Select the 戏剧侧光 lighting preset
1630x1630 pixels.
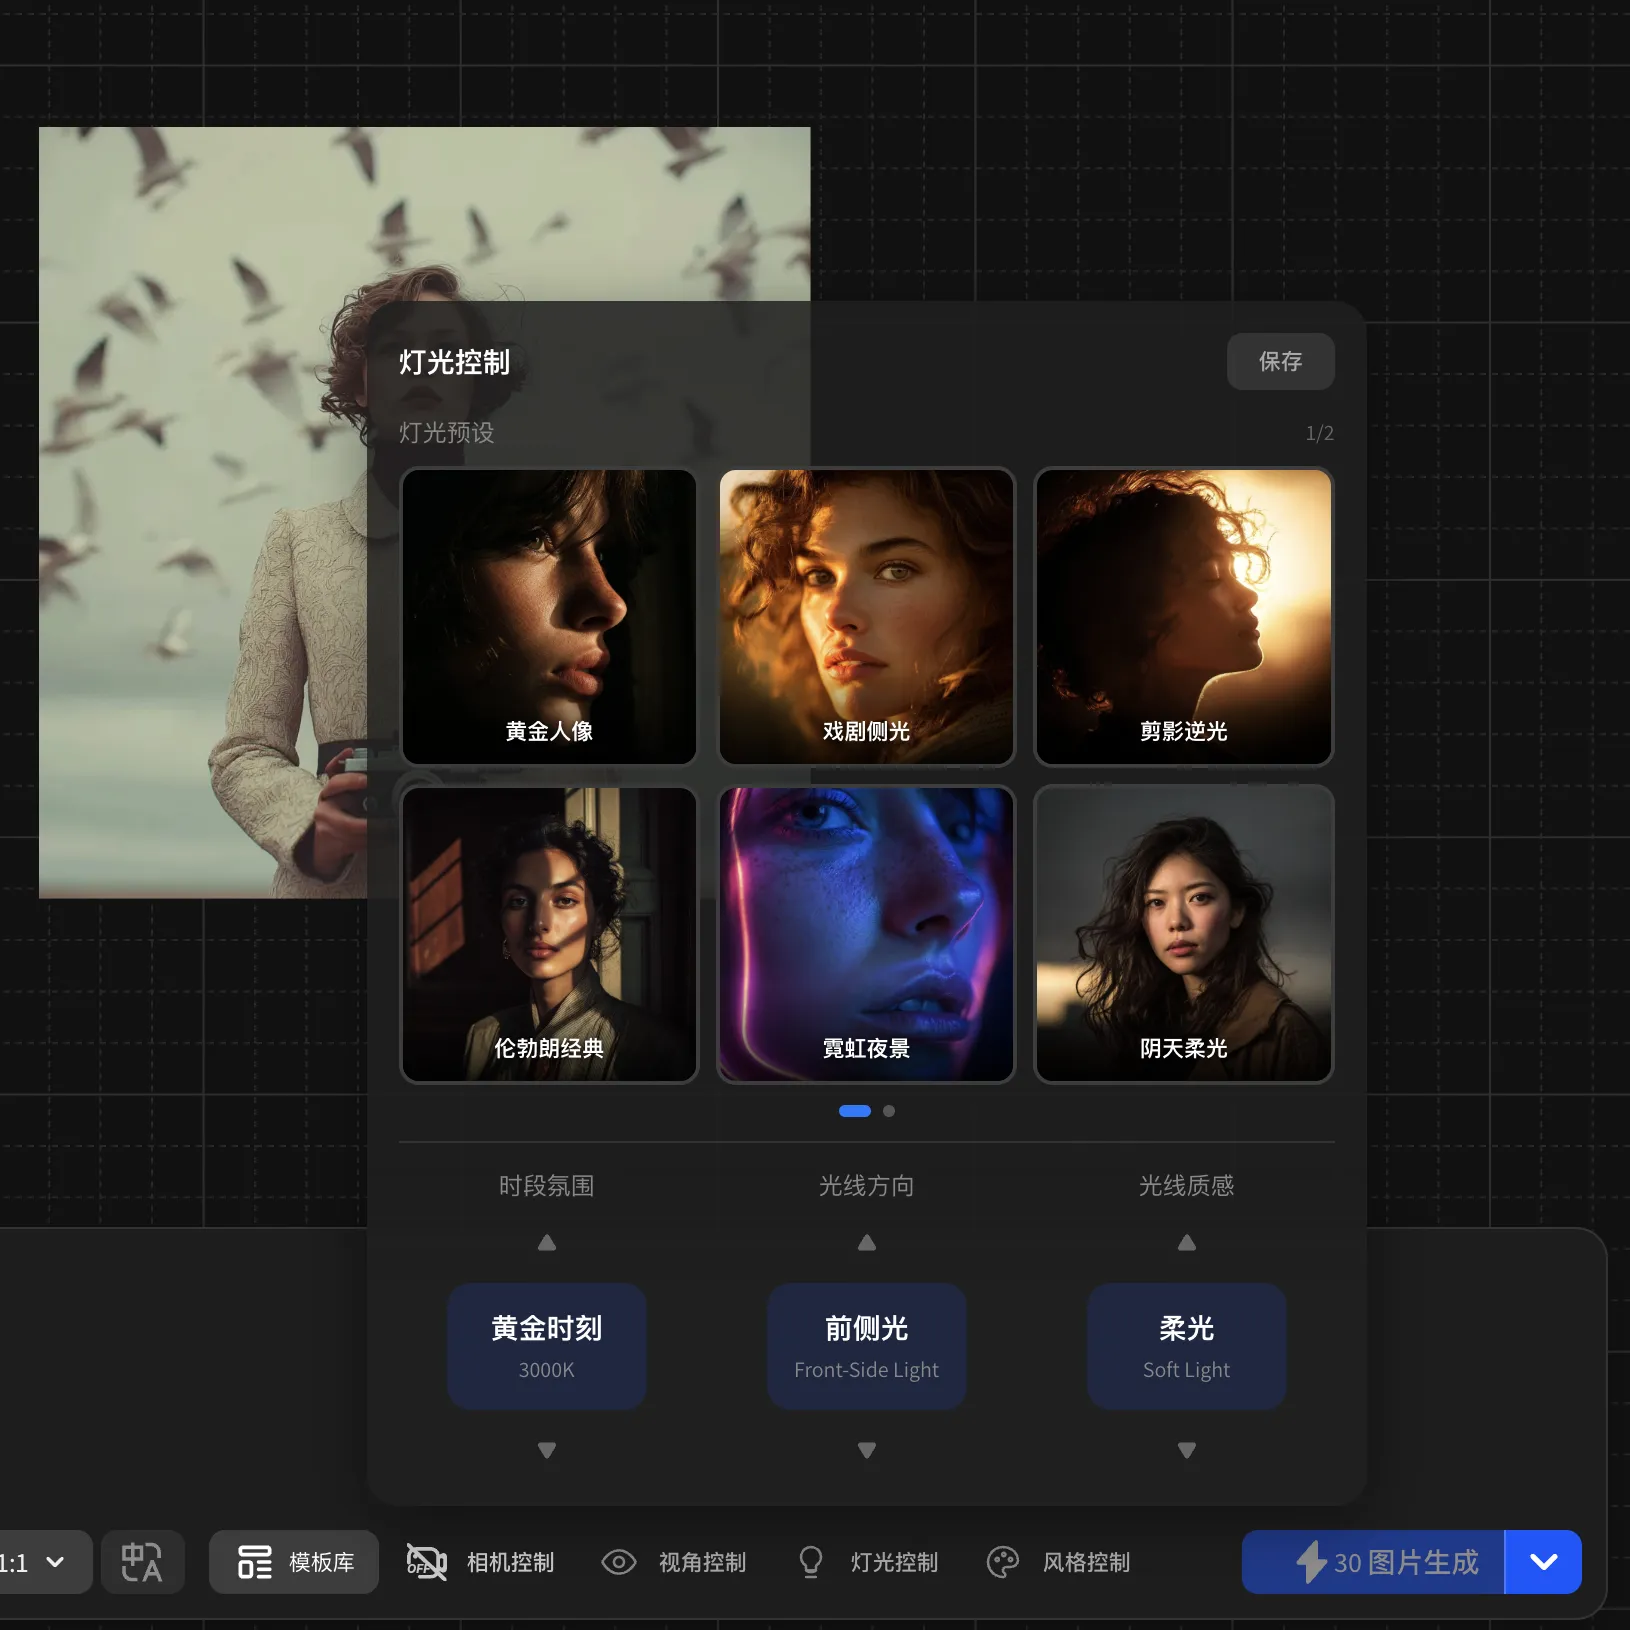tap(867, 617)
